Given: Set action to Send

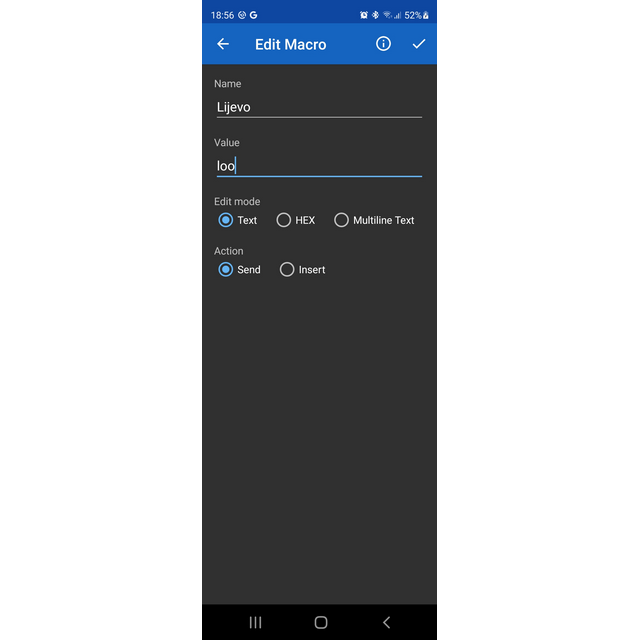Looking at the screenshot, I should 226,269.
